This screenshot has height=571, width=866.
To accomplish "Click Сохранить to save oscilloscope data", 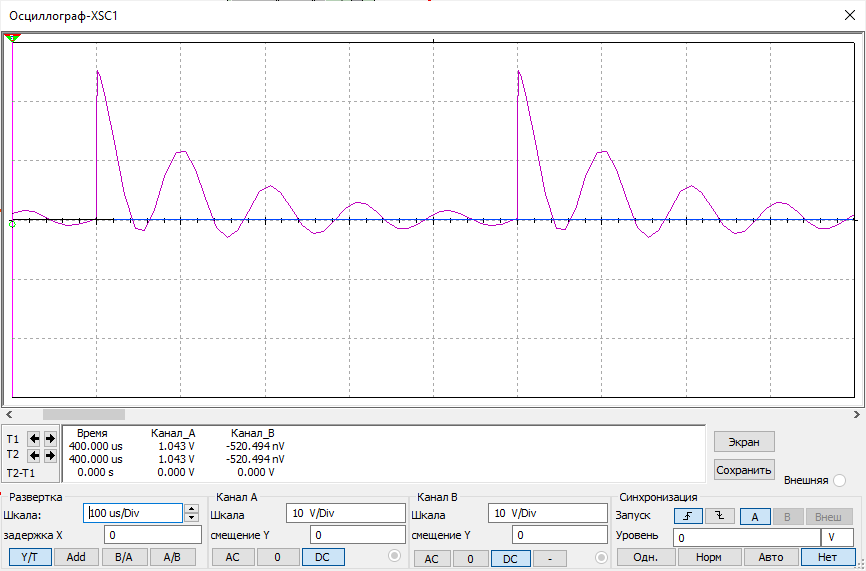I will click(744, 470).
